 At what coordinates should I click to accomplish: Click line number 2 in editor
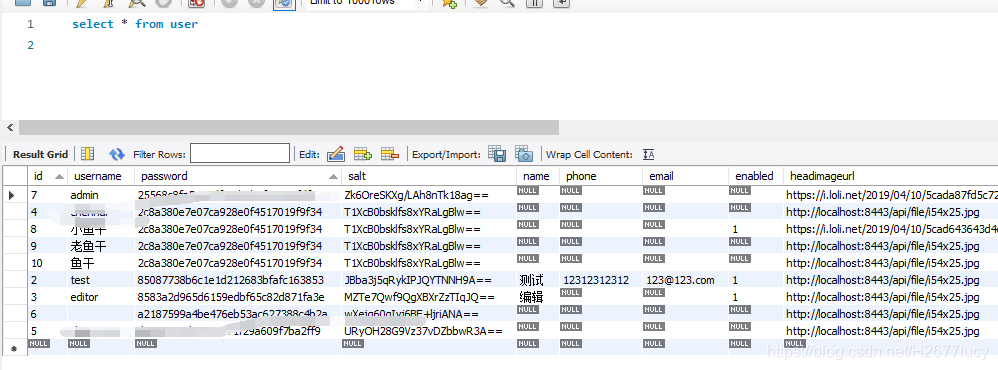coord(31,45)
